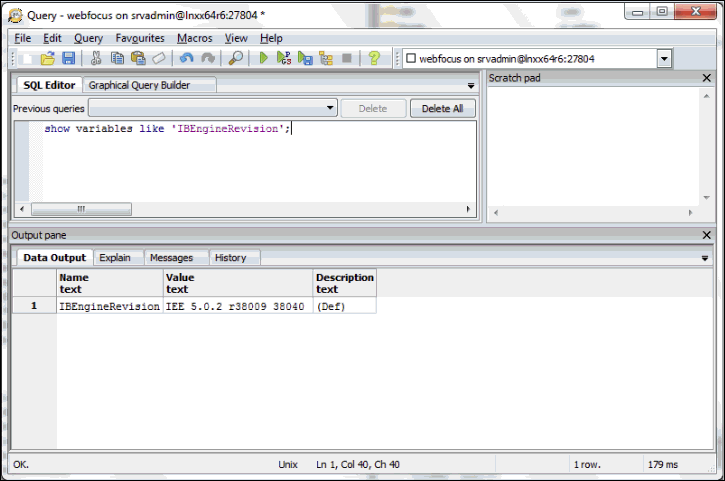Click the Value column header
The width and height of the screenshot is (725, 481).
(x=238, y=283)
